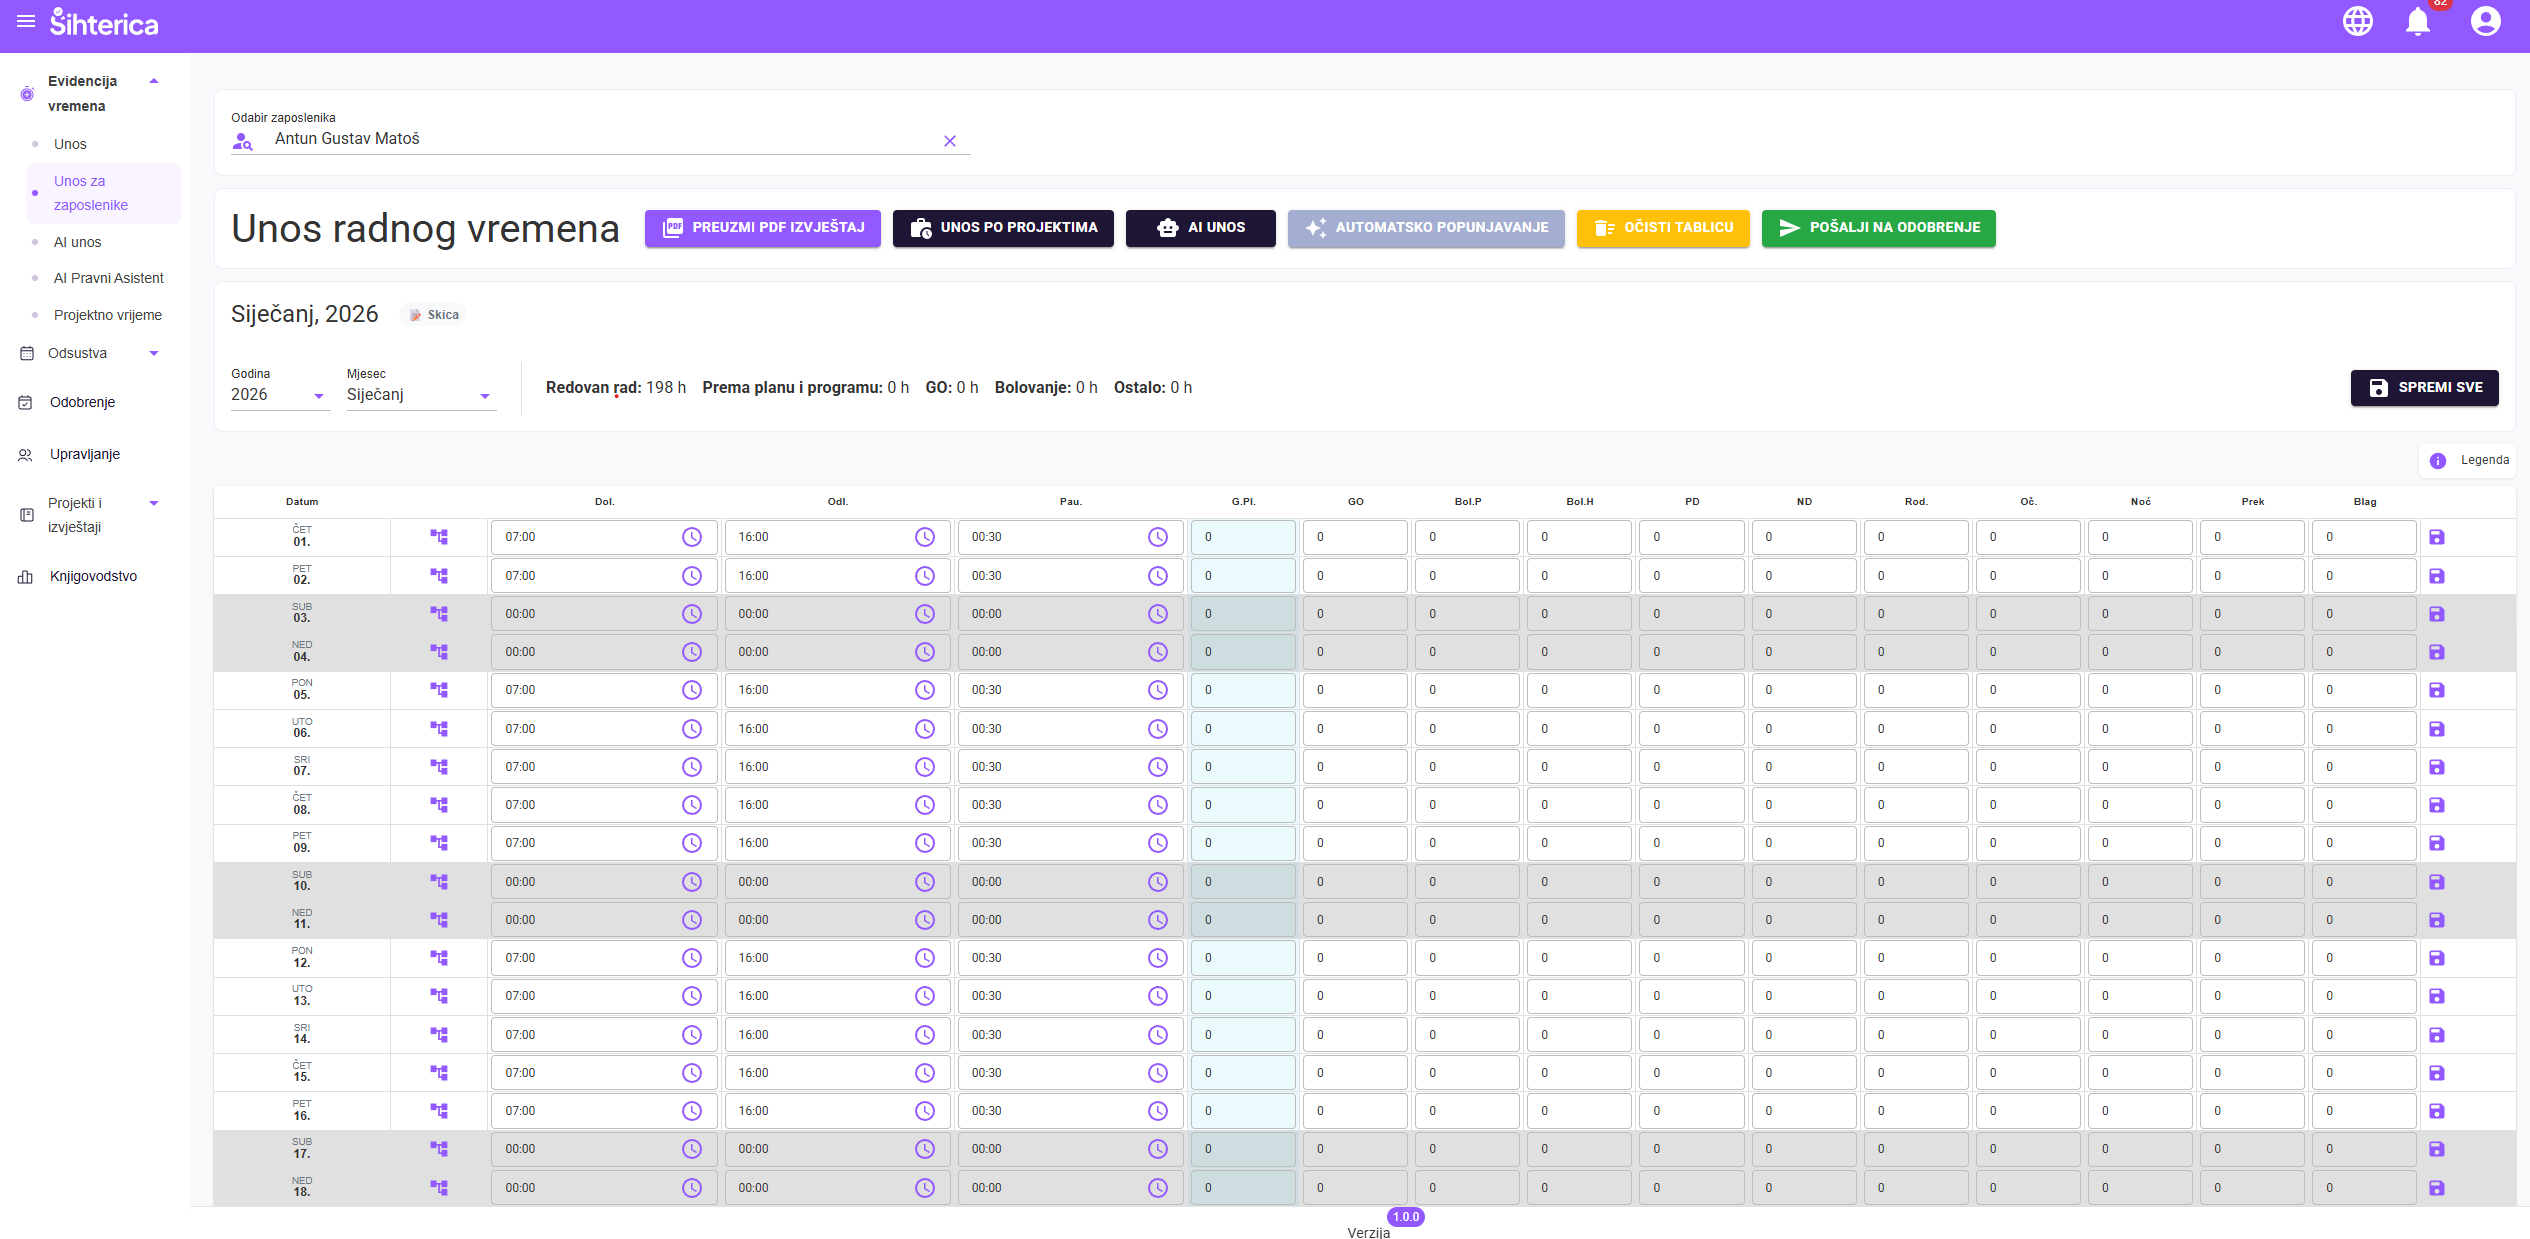Click the Preuzmi PDF izvještaj button

[762, 228]
